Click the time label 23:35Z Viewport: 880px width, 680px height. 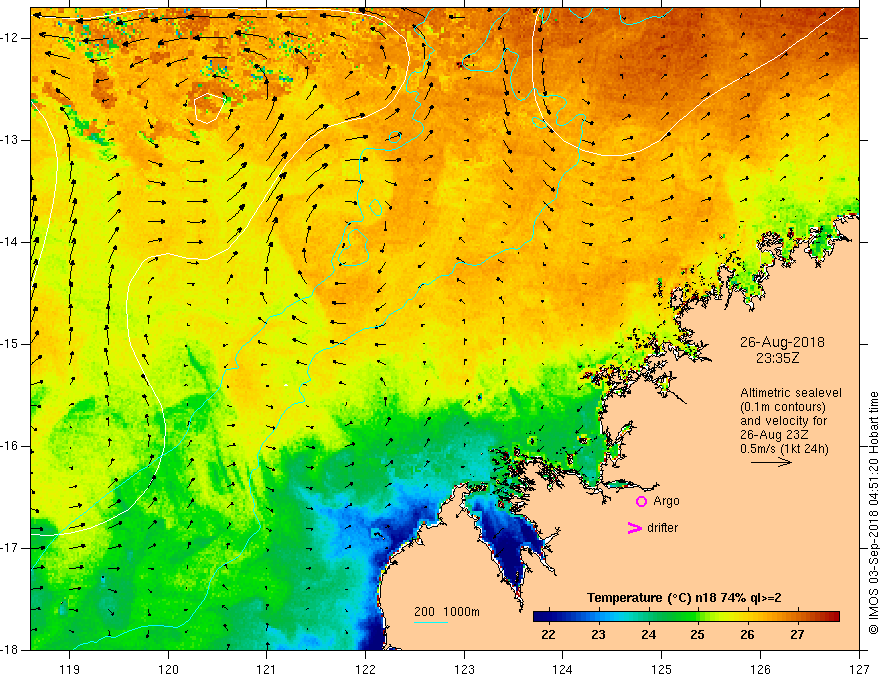[x=777, y=358]
